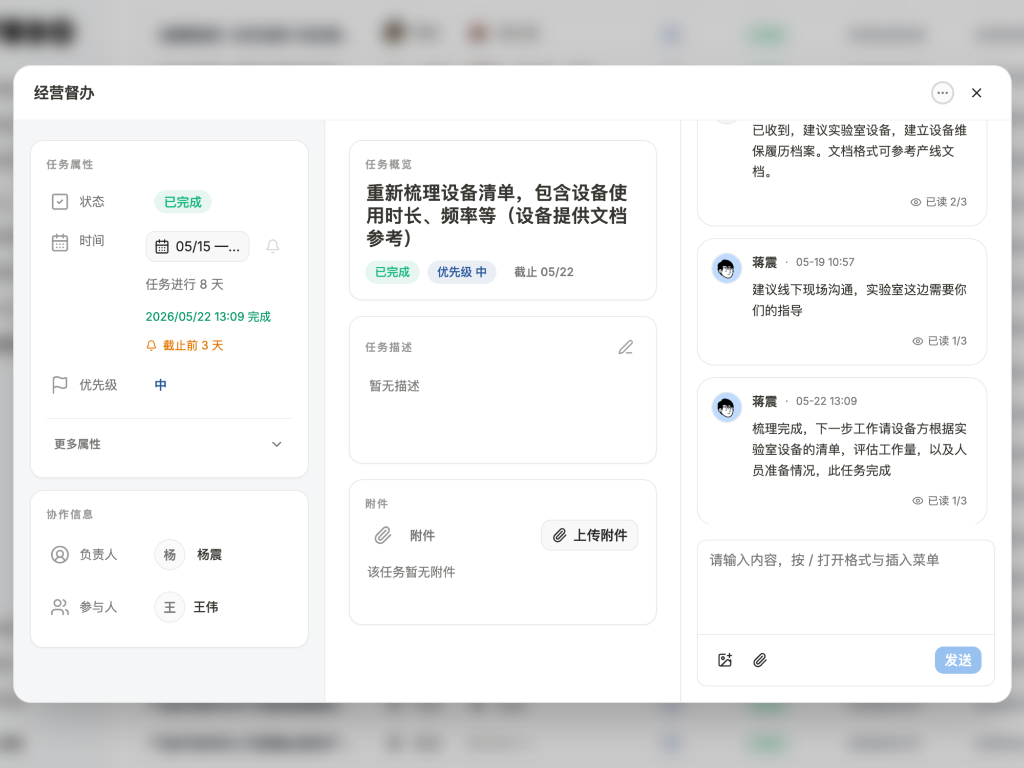The width and height of the screenshot is (1024, 768).
Task: Open the 05/15 date range picker
Action: (197, 246)
